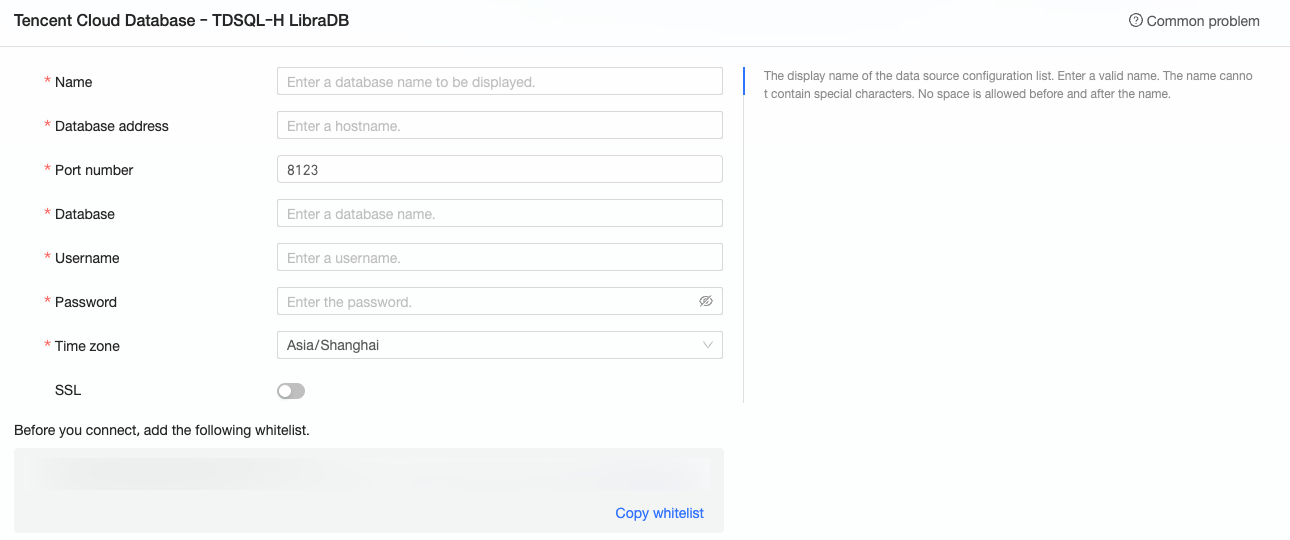Toggle password visibility eye icon
This screenshot has height=540, width=1290.
[706, 301]
